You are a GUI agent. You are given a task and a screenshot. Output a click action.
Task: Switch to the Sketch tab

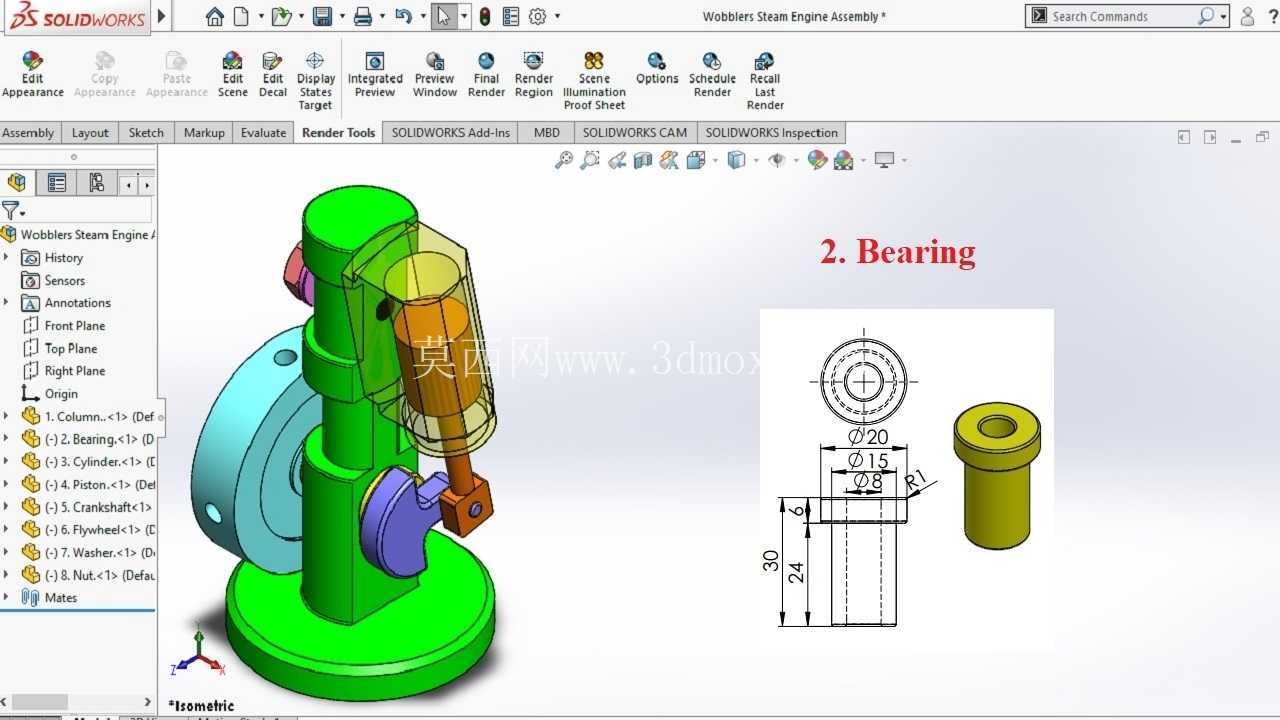[x=146, y=132]
